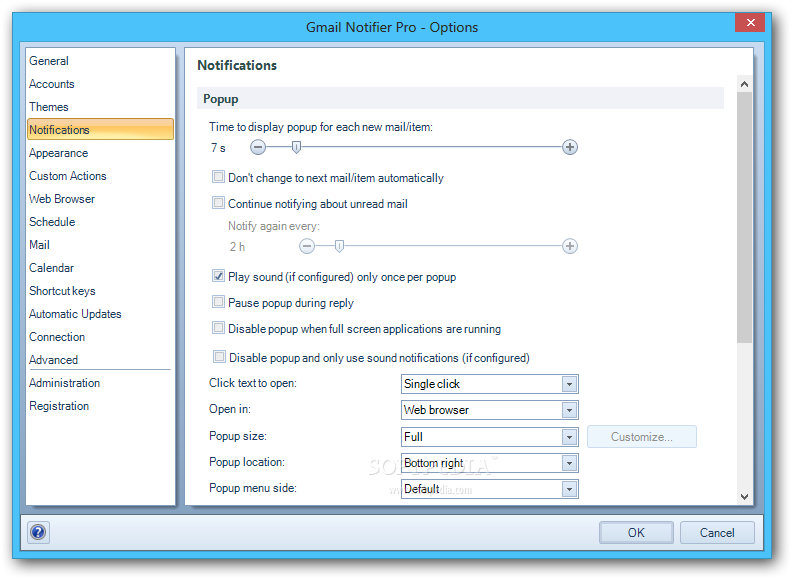Click the scrollbar up arrow

pos(744,84)
